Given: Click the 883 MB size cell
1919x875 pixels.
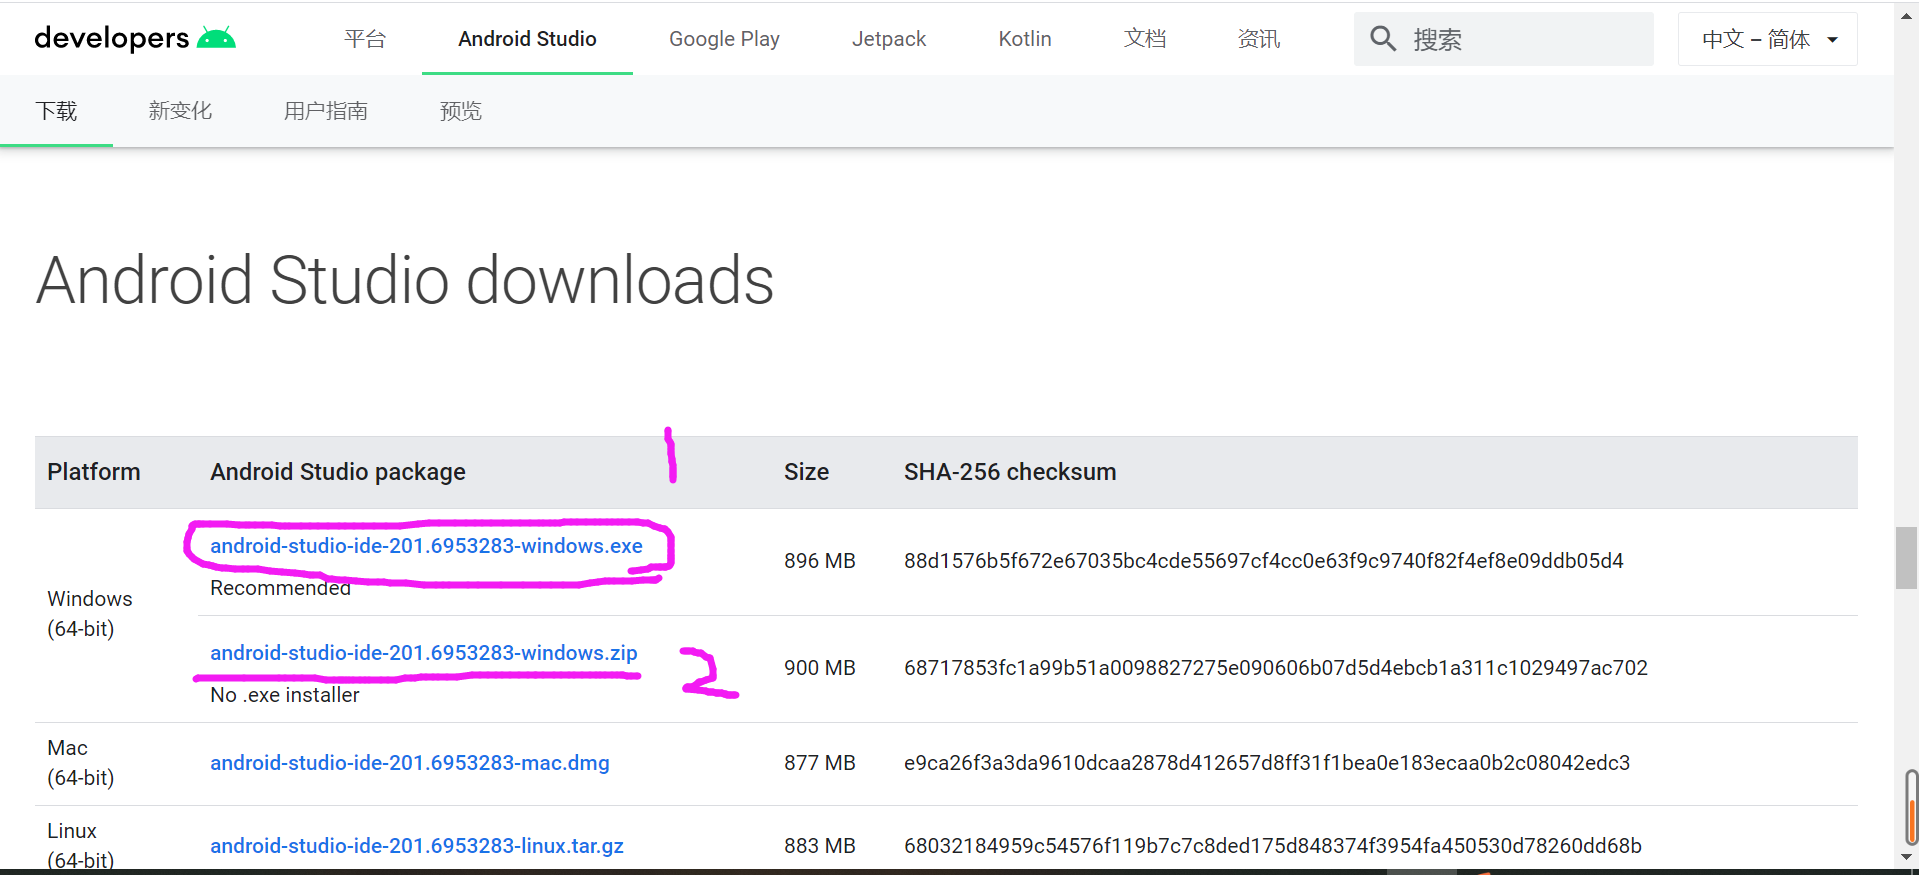Looking at the screenshot, I should tap(820, 846).
